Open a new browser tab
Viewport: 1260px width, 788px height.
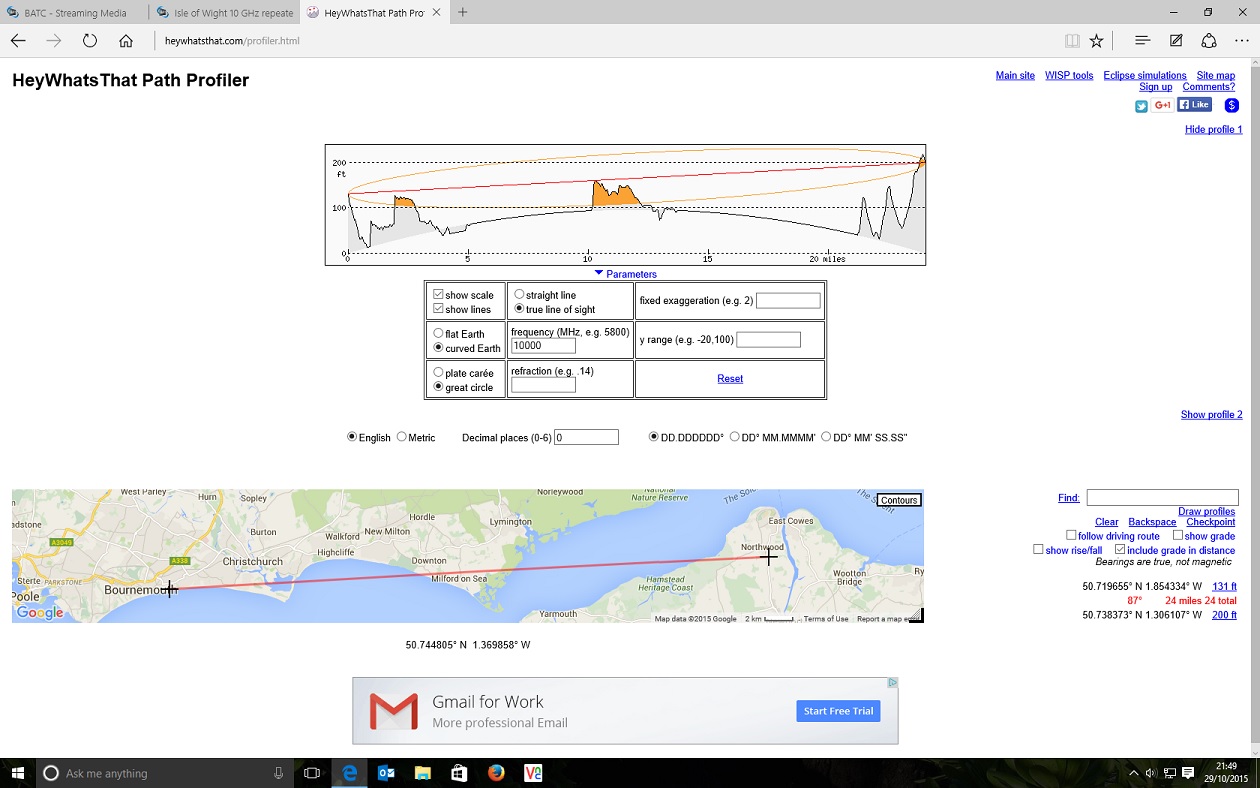463,13
